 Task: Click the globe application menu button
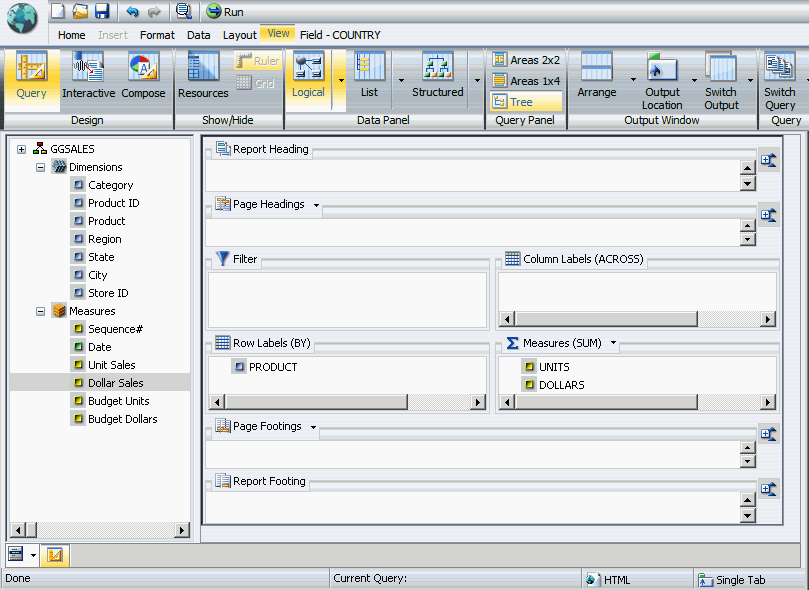pos(22,19)
